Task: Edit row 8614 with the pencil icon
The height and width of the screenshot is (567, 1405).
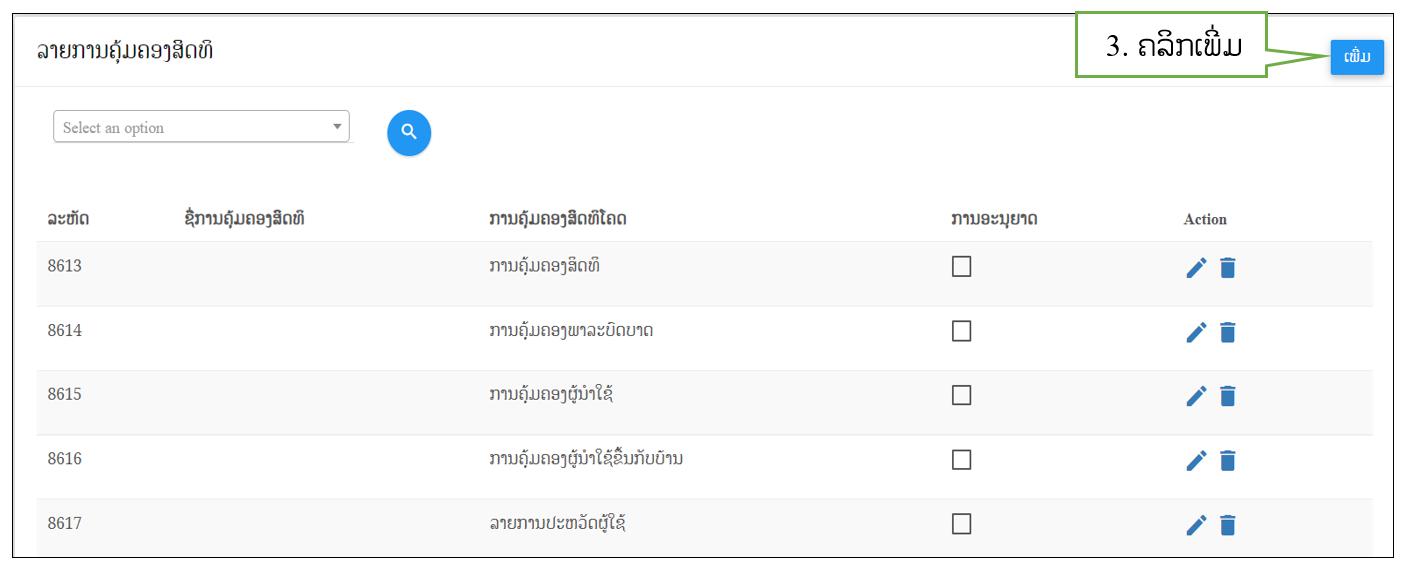Action: coord(1196,332)
